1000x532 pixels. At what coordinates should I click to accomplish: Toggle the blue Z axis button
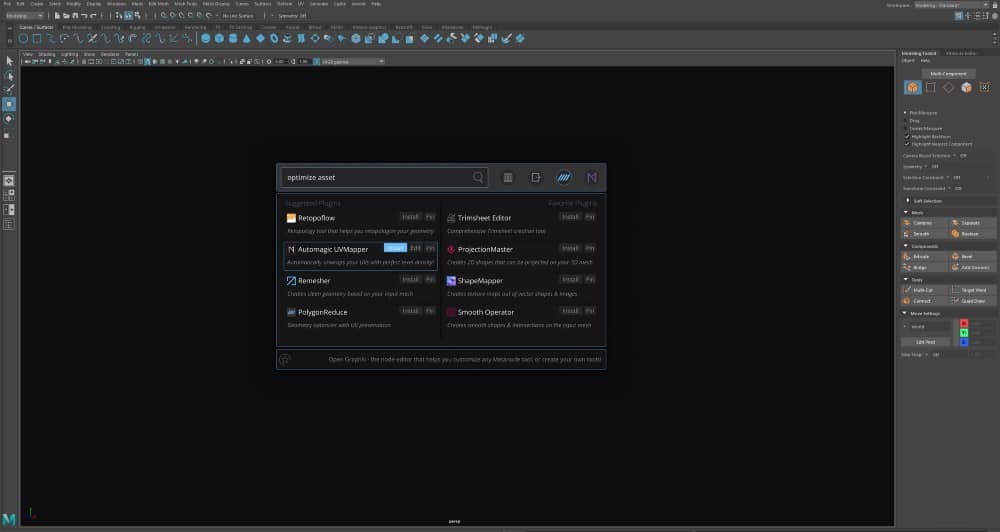click(x=964, y=343)
